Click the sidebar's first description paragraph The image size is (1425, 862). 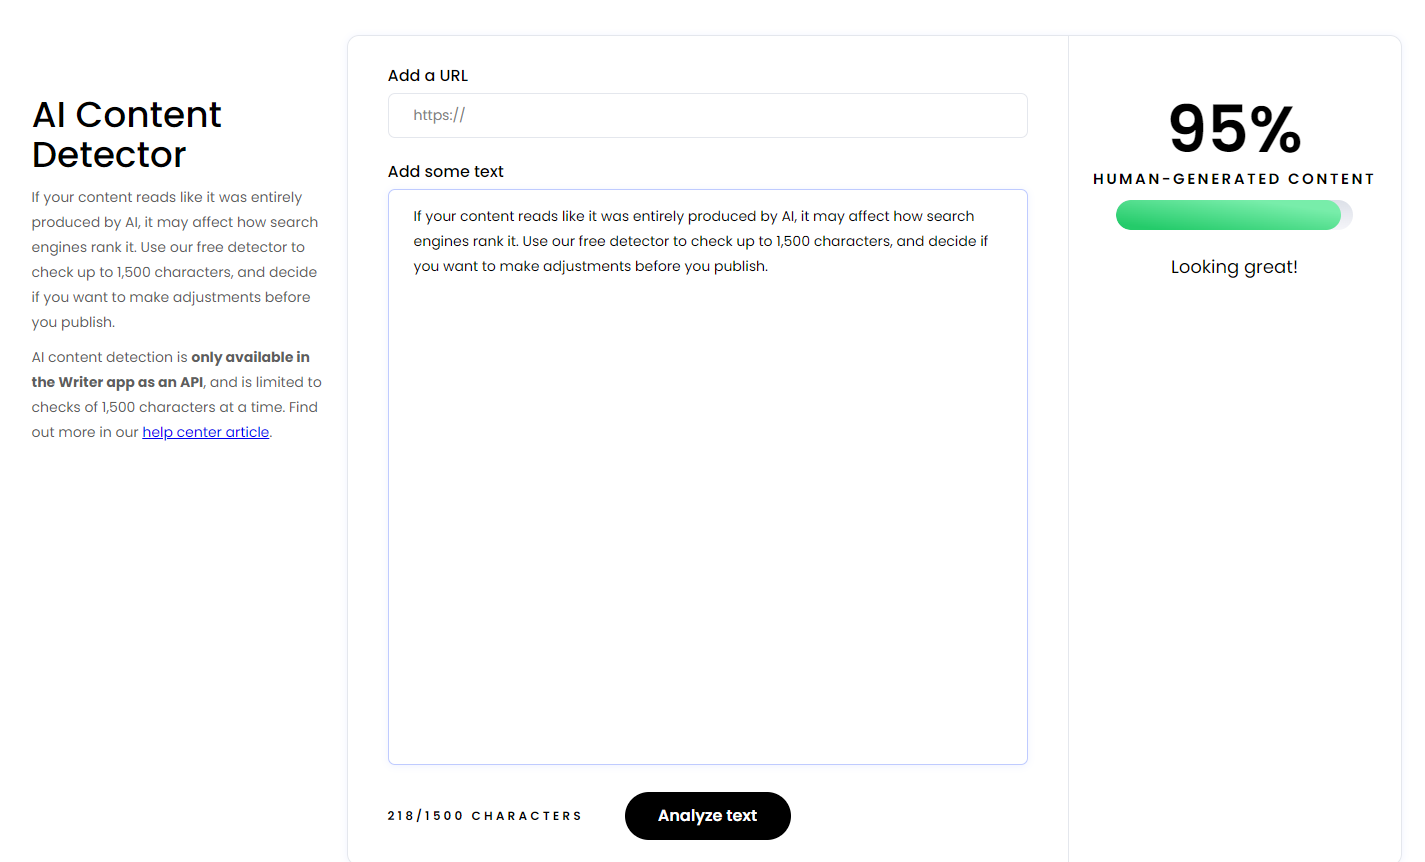click(174, 260)
